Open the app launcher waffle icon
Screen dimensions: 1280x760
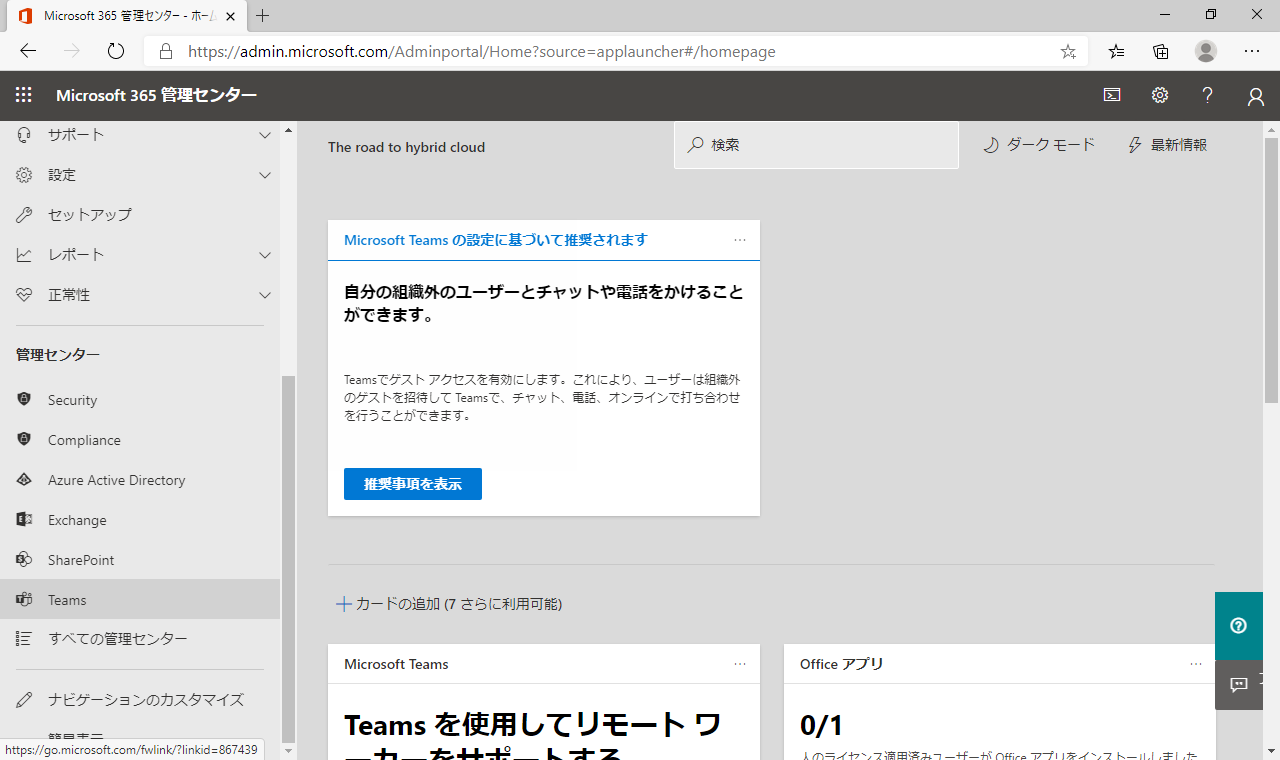click(x=24, y=95)
